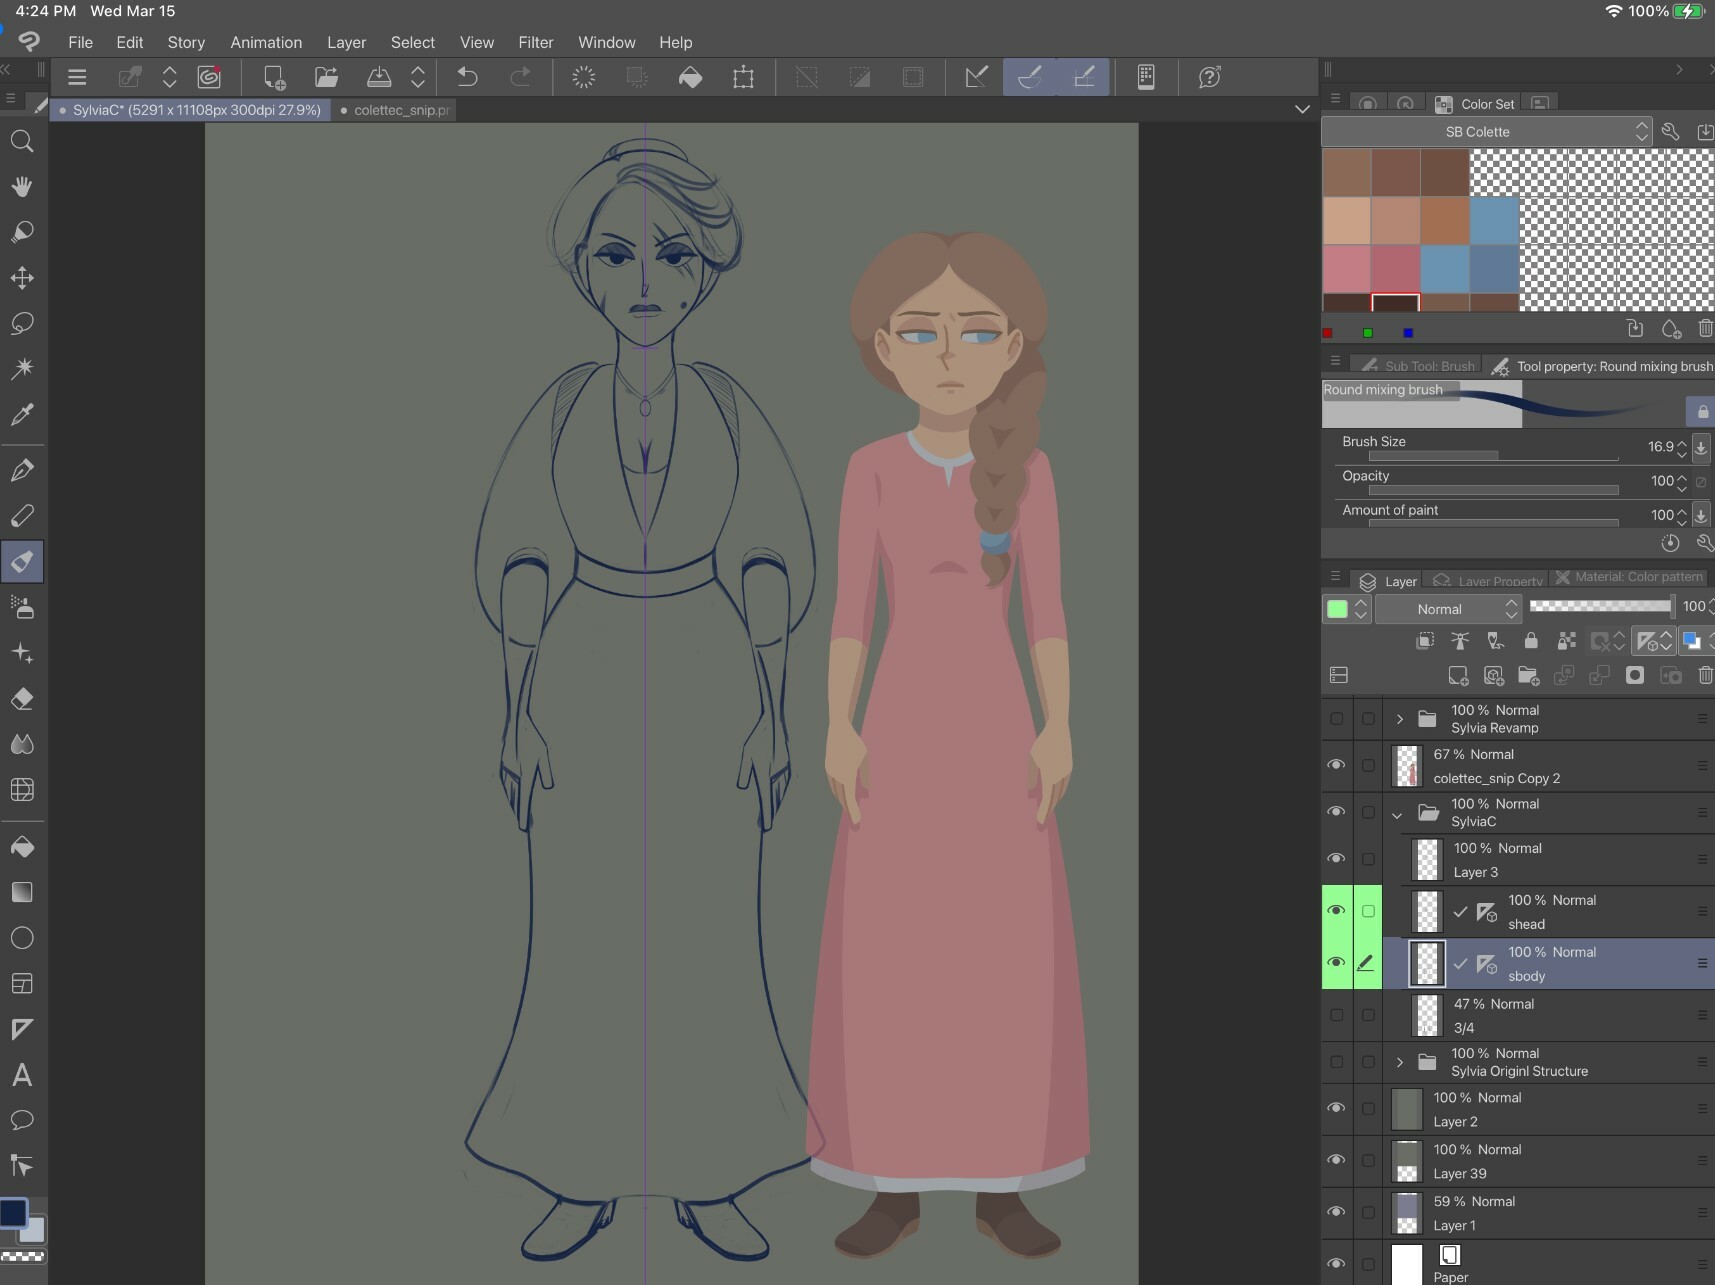Viewport: 1715px width, 1285px height.
Task: Choose the Text tool
Action: click(22, 1075)
